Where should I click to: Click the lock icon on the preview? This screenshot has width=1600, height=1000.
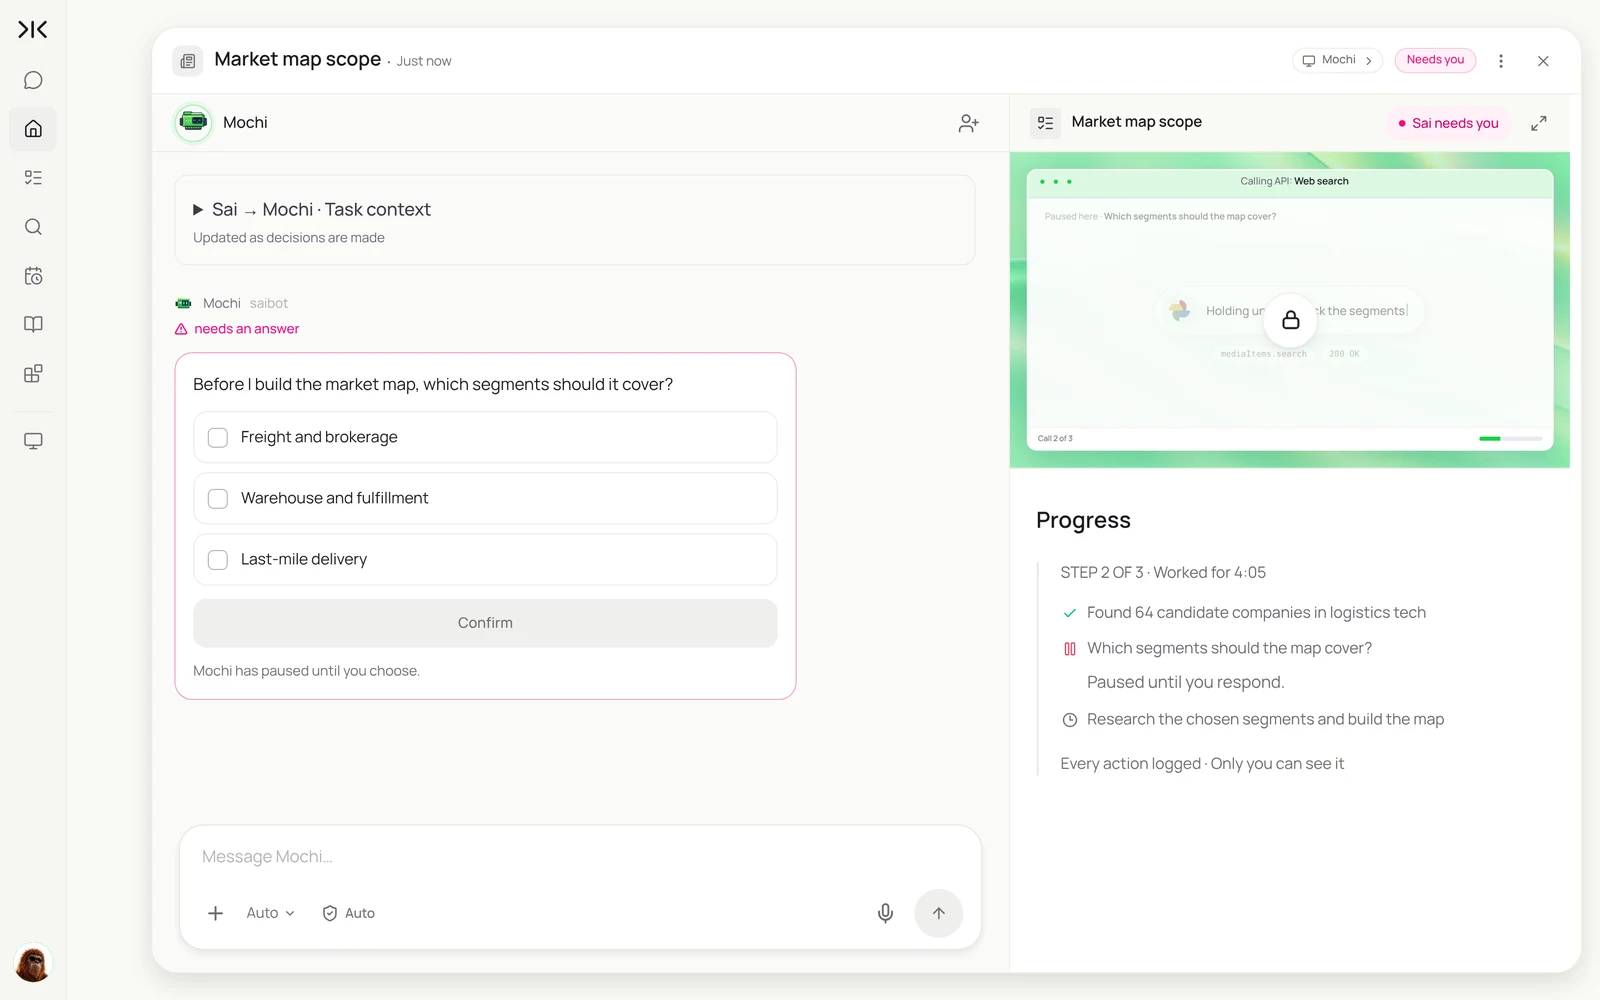pos(1291,320)
